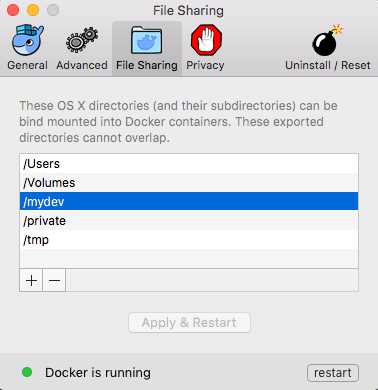Viewport: 378px width, 390px height.
Task: Switch to the Advanced tab label
Action: 82,65
